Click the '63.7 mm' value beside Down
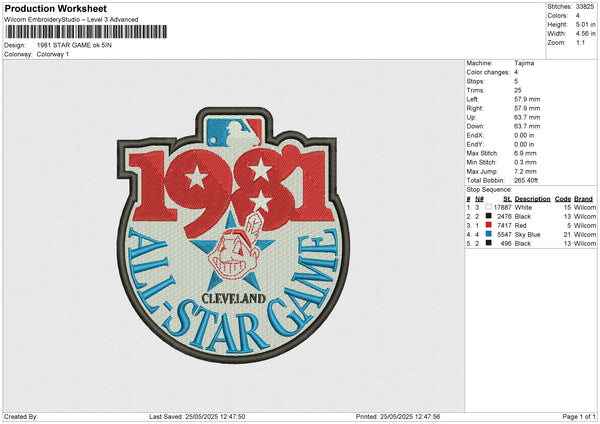Viewport: 600px width, 424px height. (x=527, y=126)
